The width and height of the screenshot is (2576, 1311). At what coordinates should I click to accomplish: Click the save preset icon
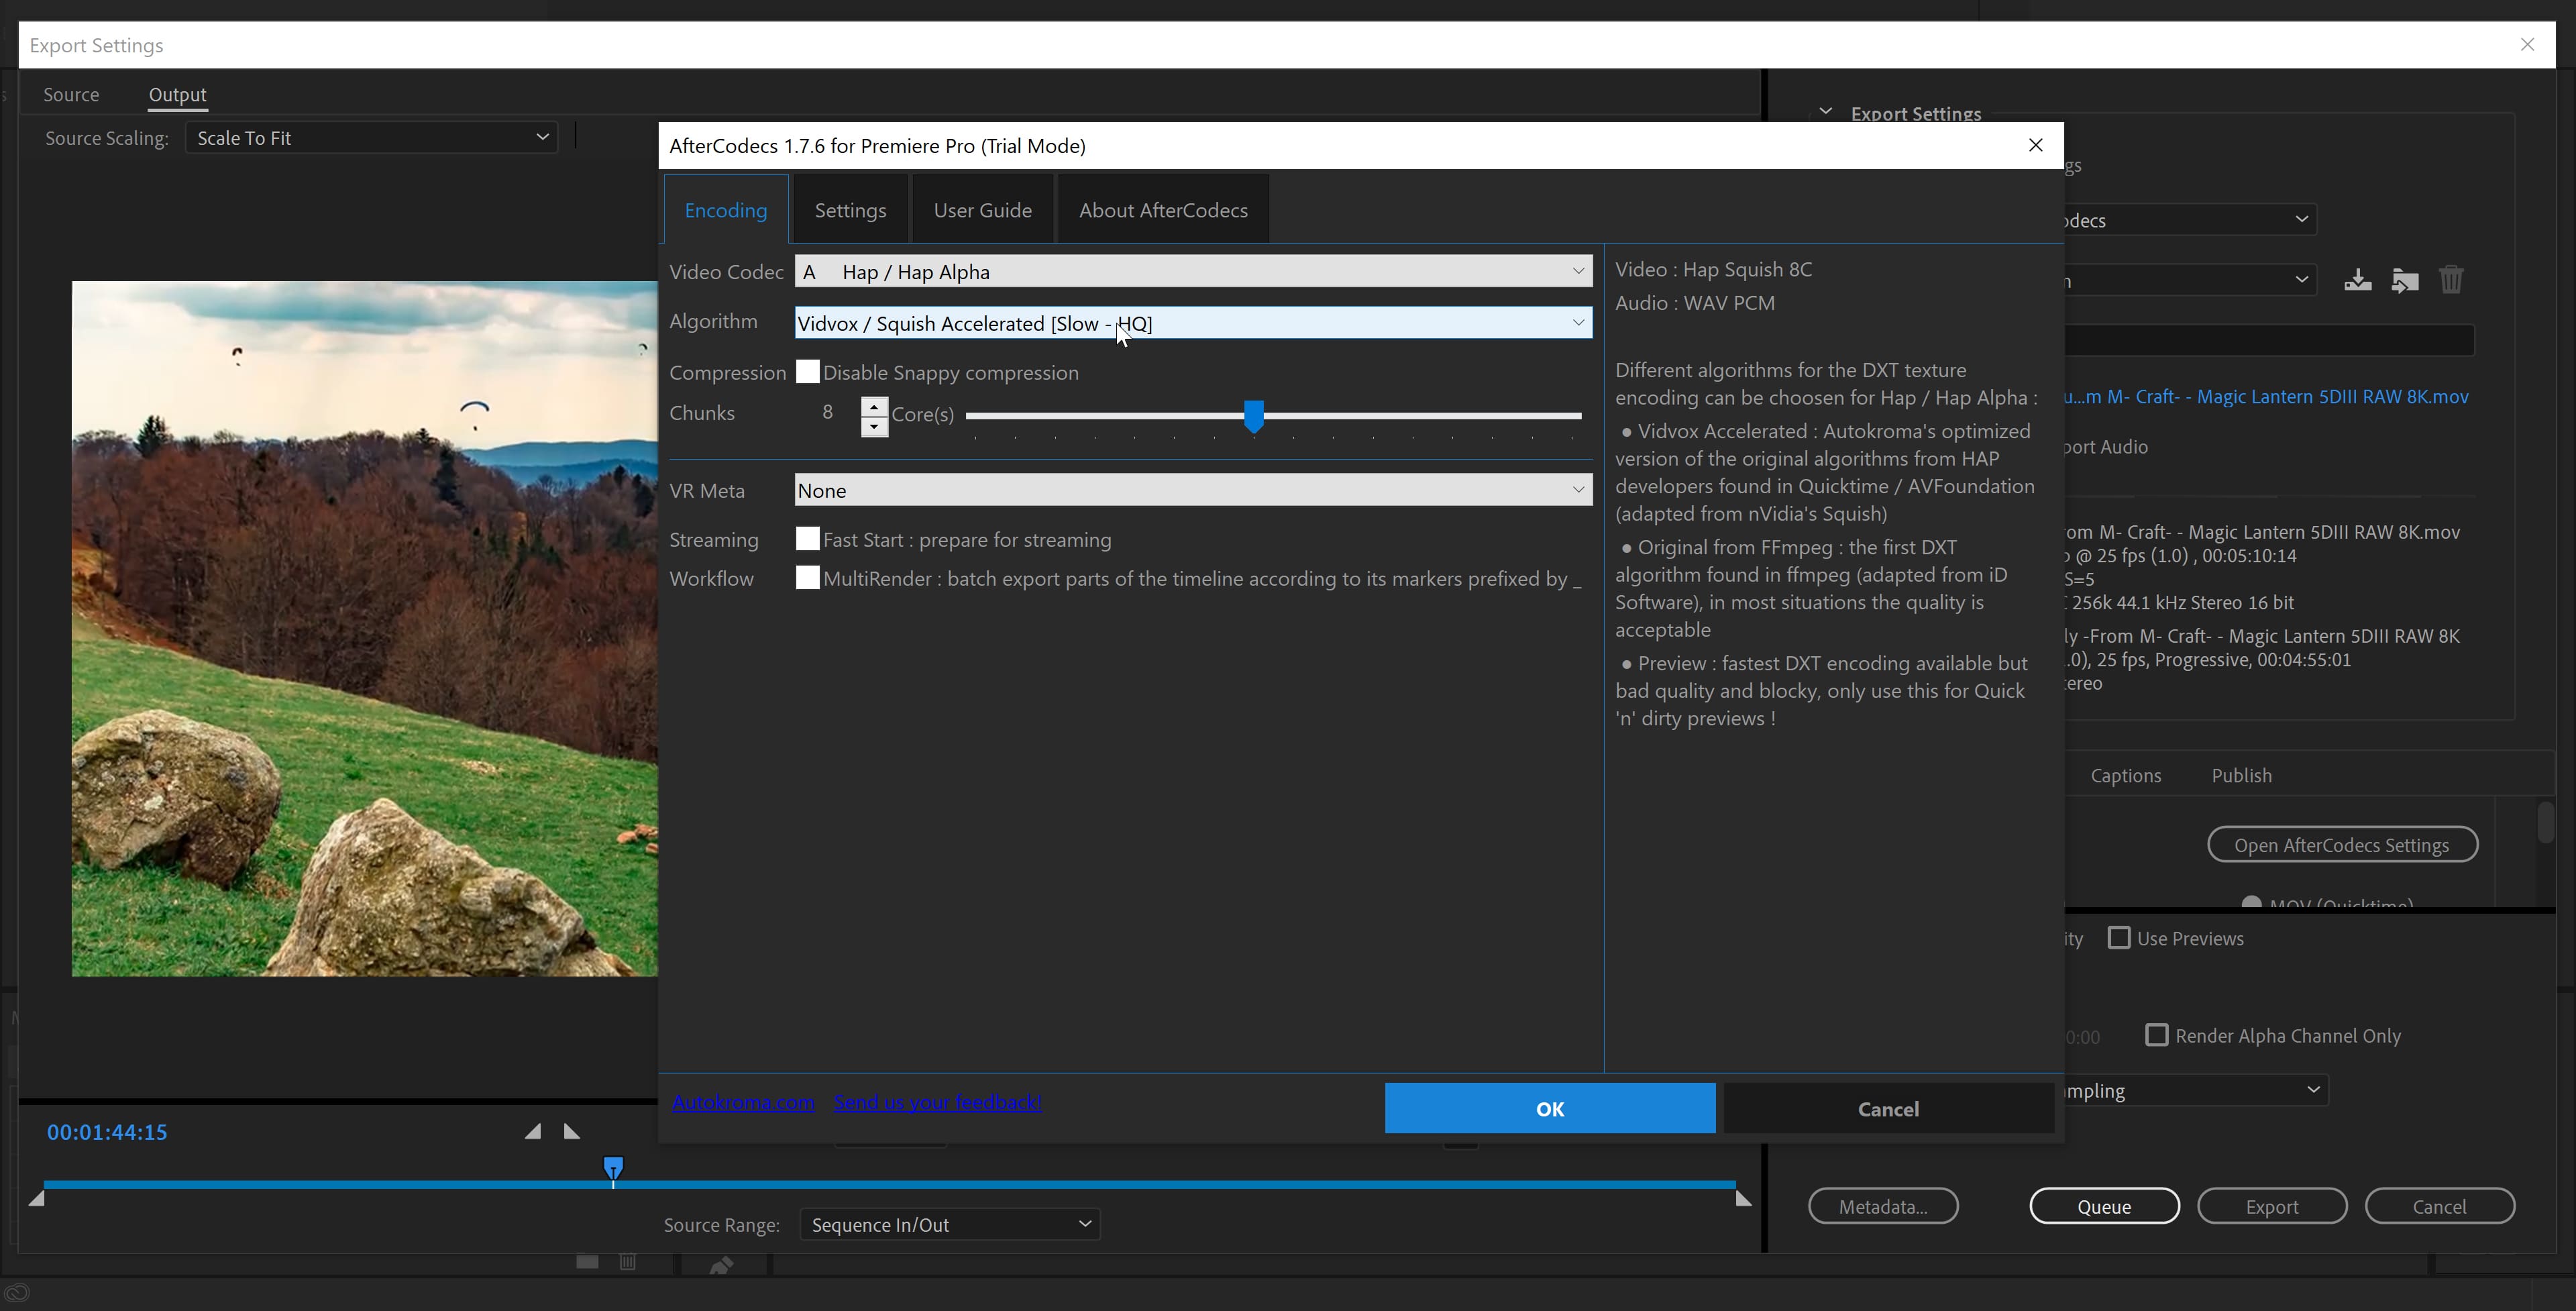(2357, 280)
